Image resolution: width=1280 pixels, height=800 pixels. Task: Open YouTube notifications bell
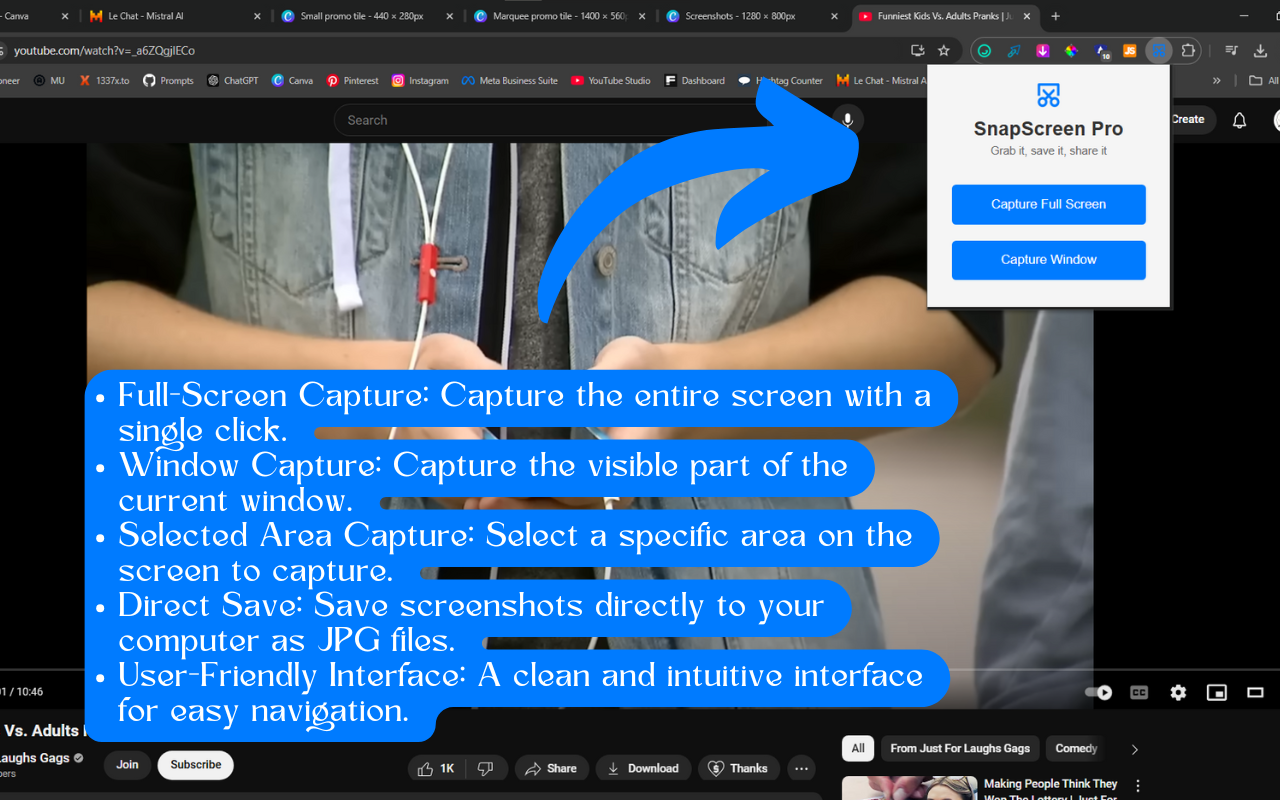click(x=1239, y=120)
